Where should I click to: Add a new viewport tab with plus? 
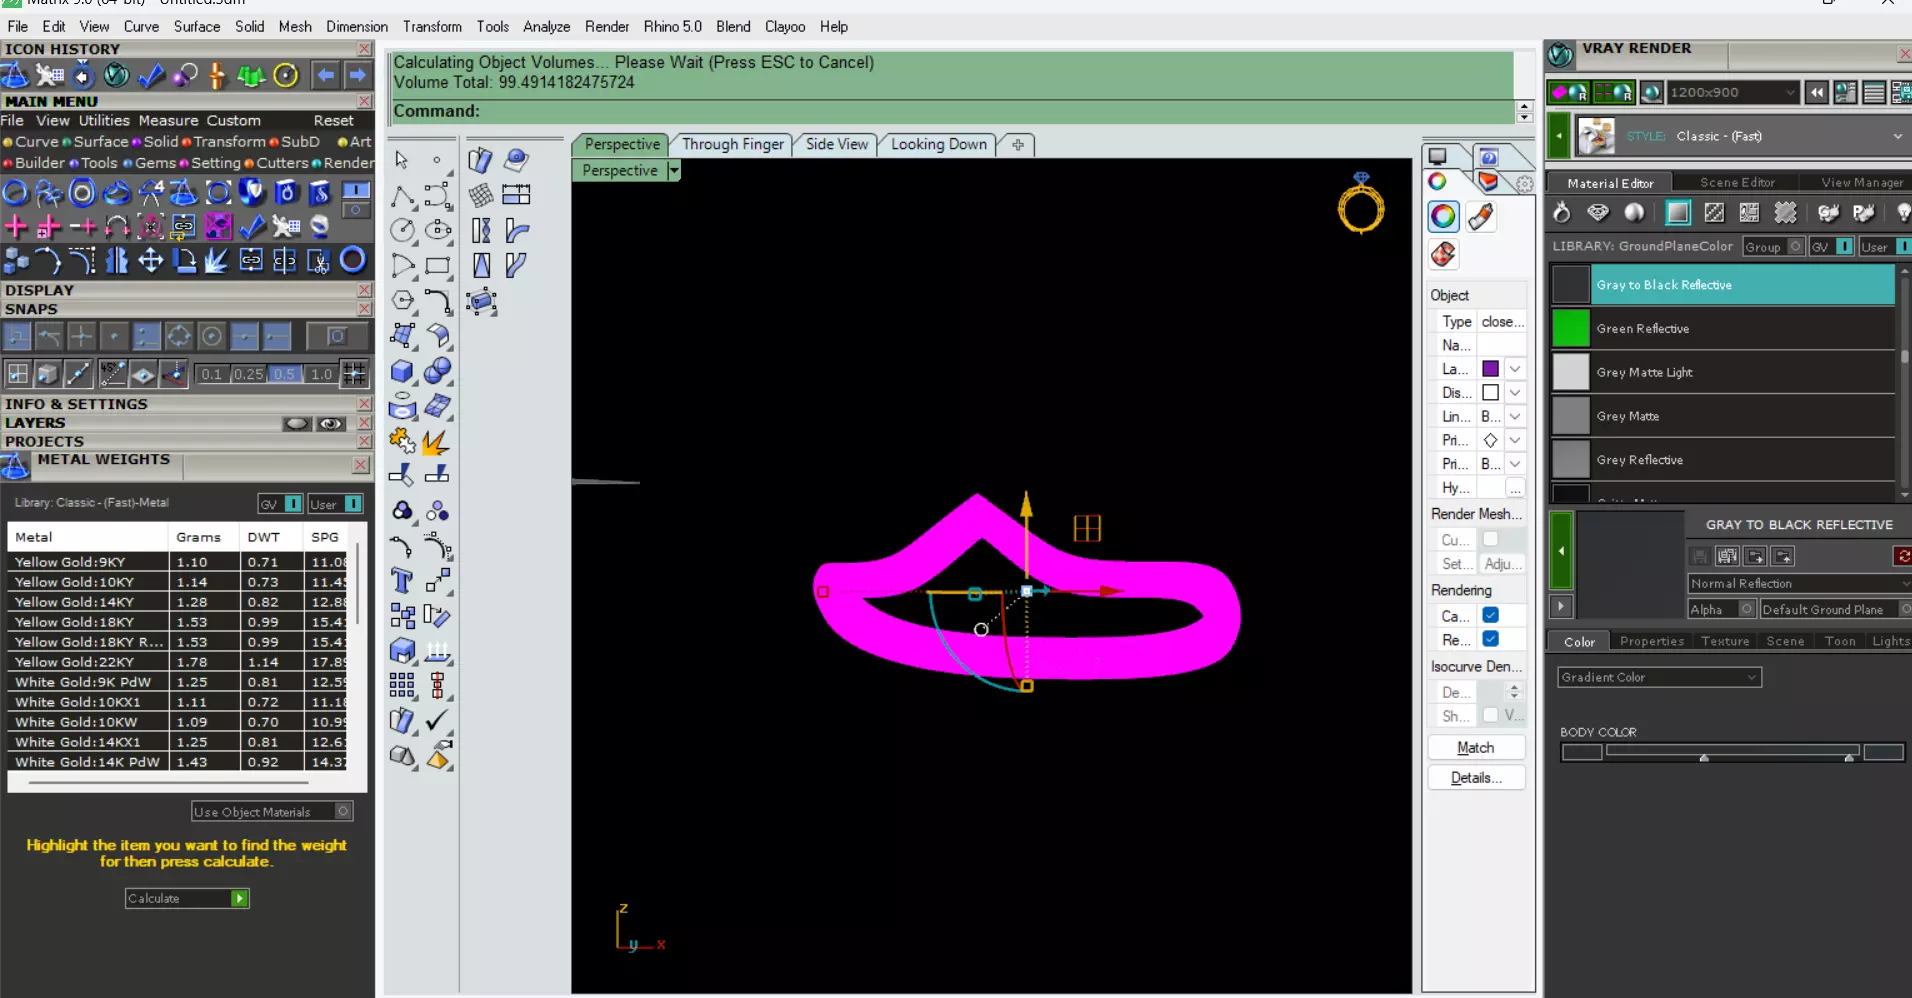point(1018,144)
